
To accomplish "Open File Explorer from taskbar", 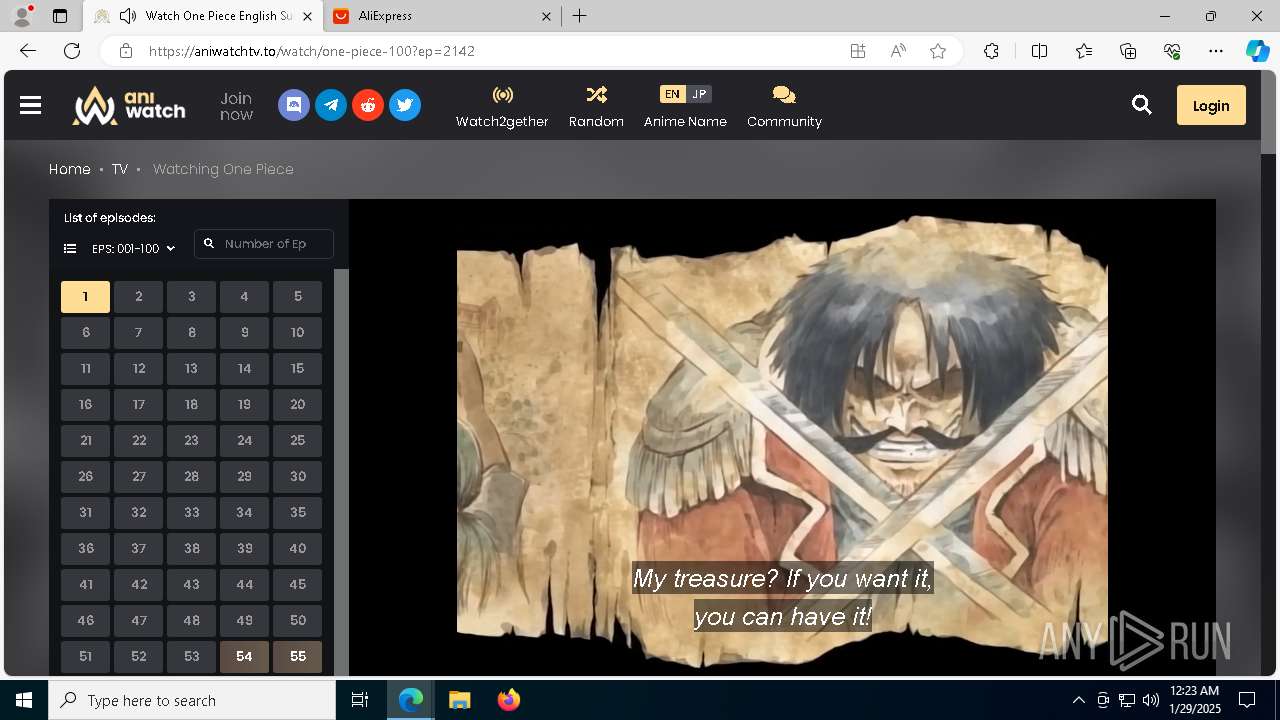I will [x=459, y=700].
